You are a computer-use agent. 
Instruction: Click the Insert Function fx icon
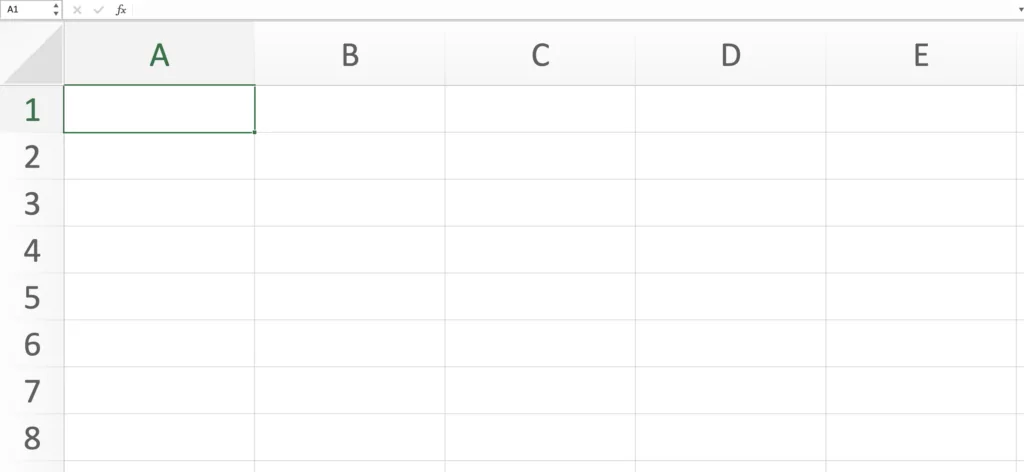coord(121,9)
